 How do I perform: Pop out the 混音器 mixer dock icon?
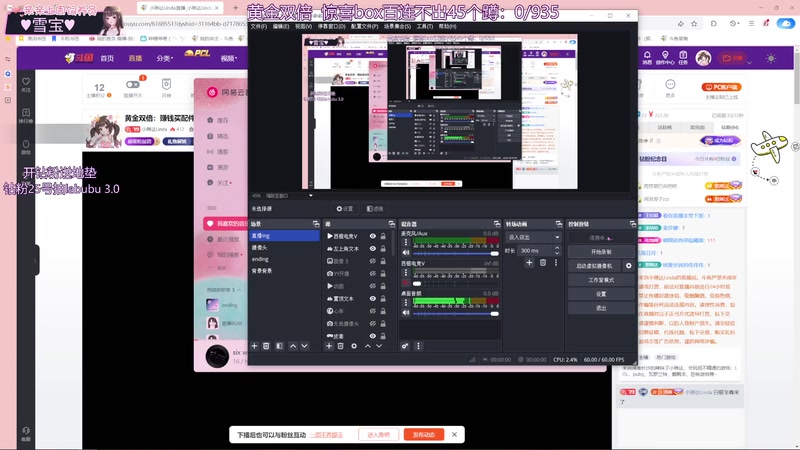coord(496,224)
